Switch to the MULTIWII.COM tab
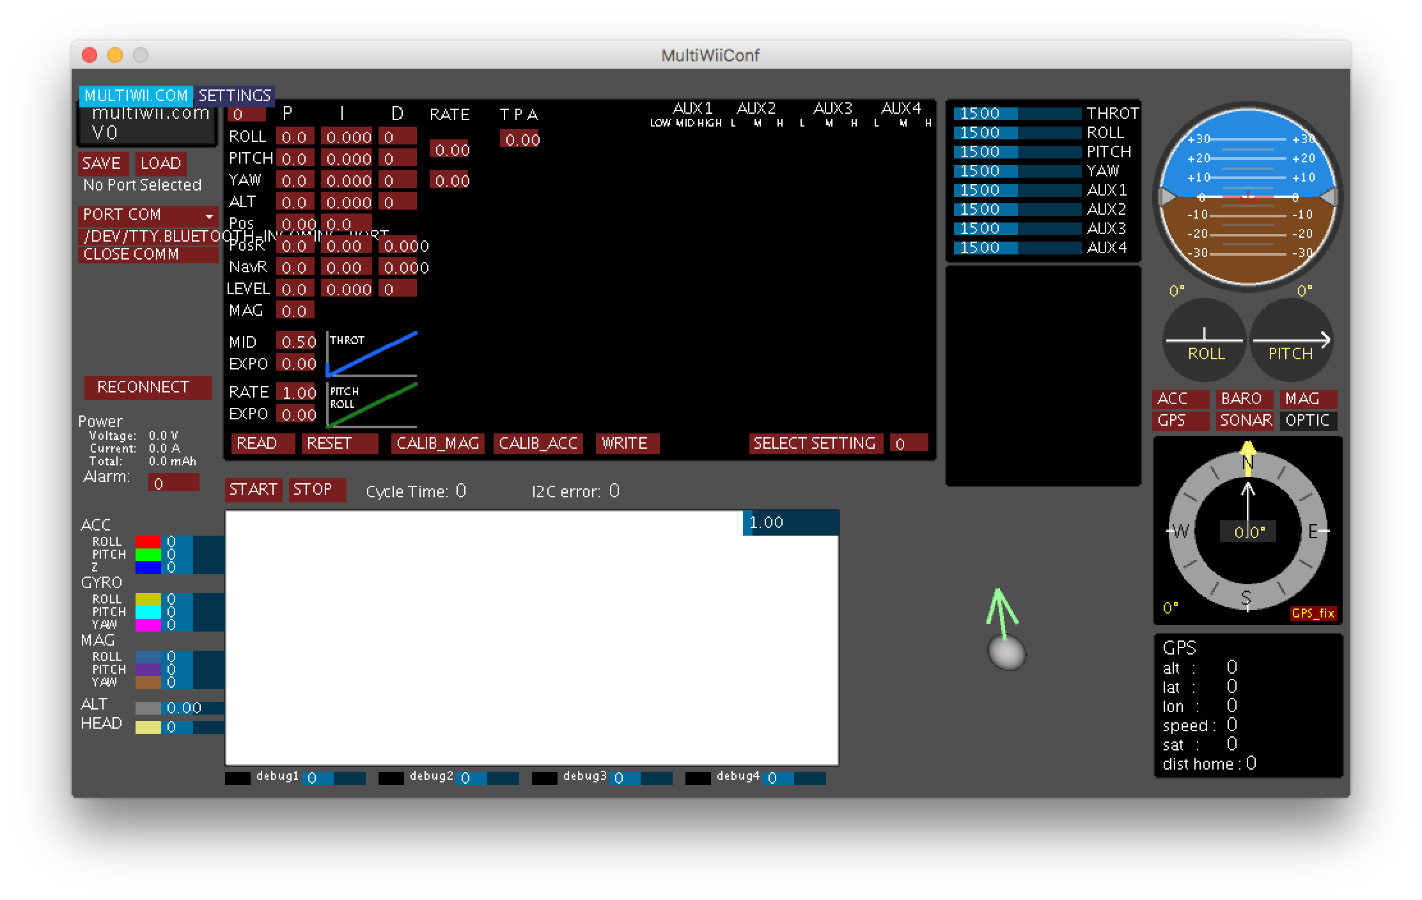The height and width of the screenshot is (900, 1422). pyautogui.click(x=136, y=96)
